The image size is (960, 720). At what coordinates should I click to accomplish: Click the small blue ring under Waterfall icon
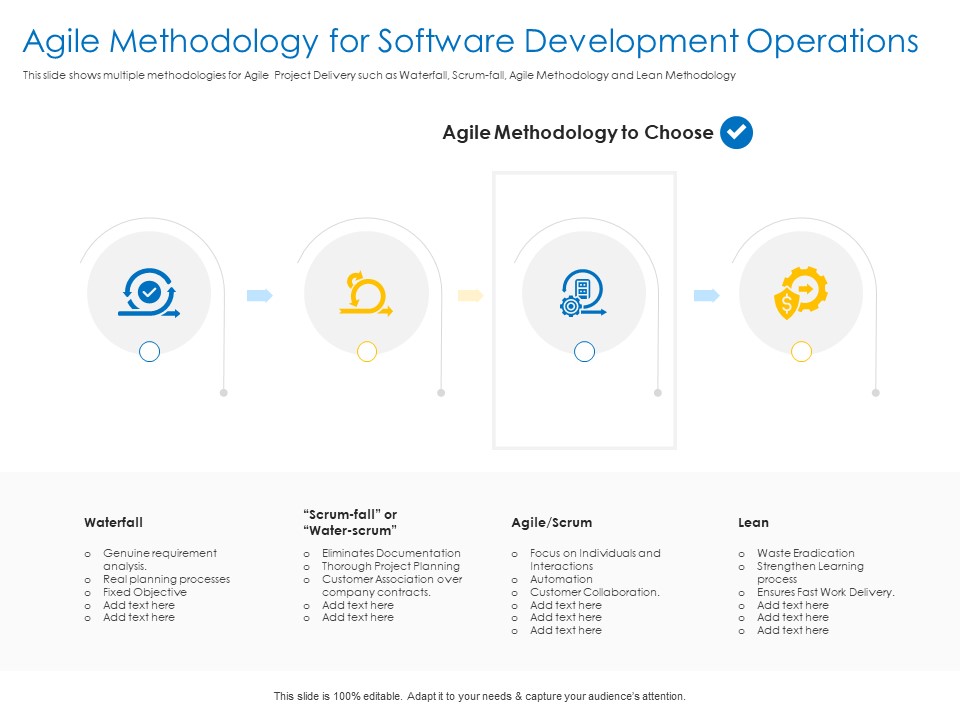(x=149, y=351)
